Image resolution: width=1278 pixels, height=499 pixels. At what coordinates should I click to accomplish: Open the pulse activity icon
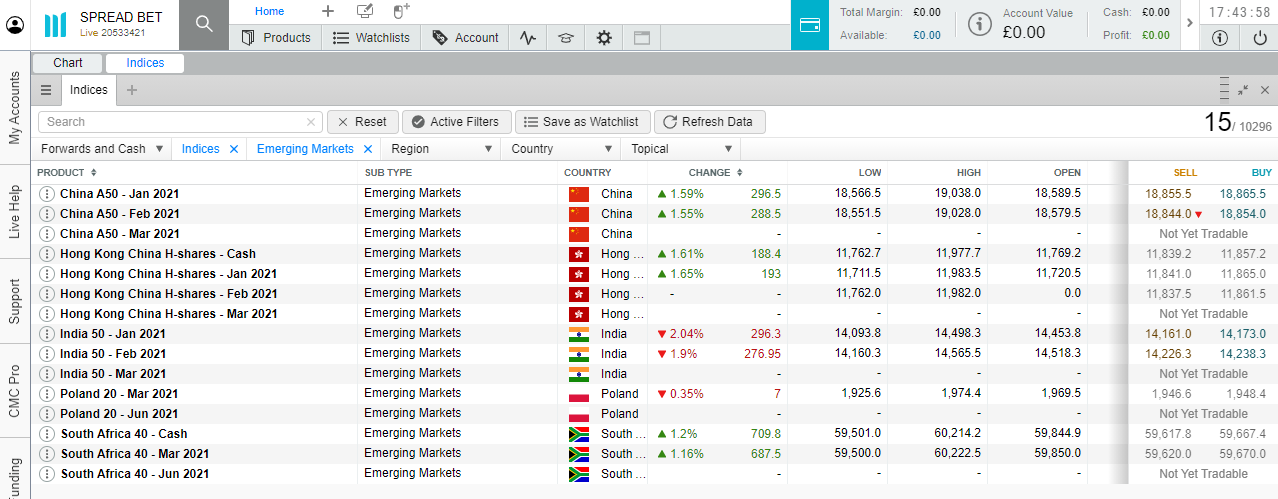point(528,38)
